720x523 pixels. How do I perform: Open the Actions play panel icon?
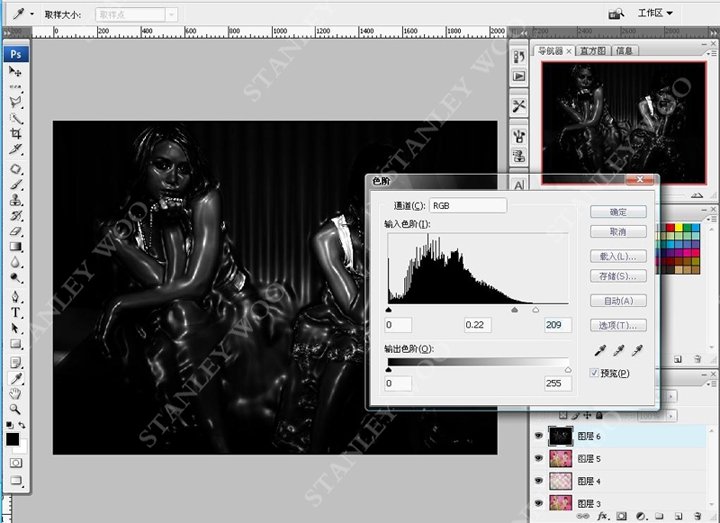click(519, 75)
